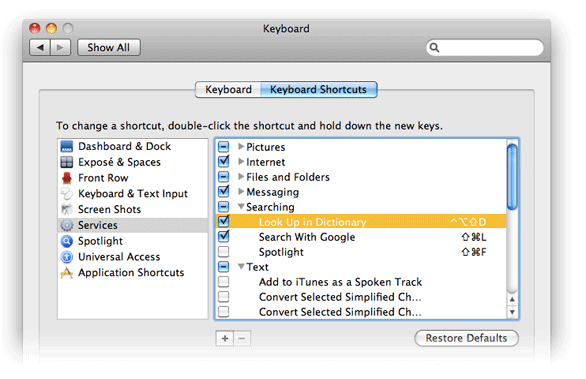Enable the Spotlight service checkbox
586x379 pixels.
click(223, 252)
